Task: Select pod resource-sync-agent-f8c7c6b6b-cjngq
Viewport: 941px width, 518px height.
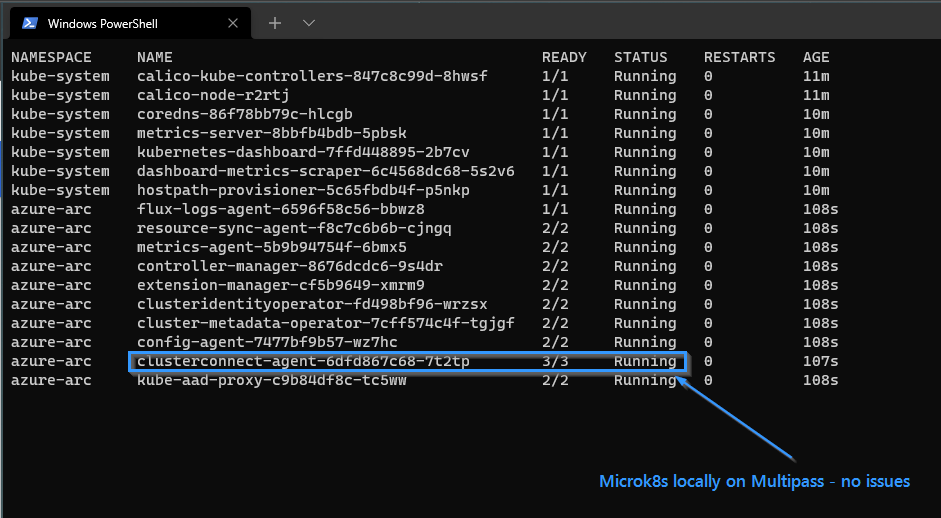Action: [x=294, y=229]
